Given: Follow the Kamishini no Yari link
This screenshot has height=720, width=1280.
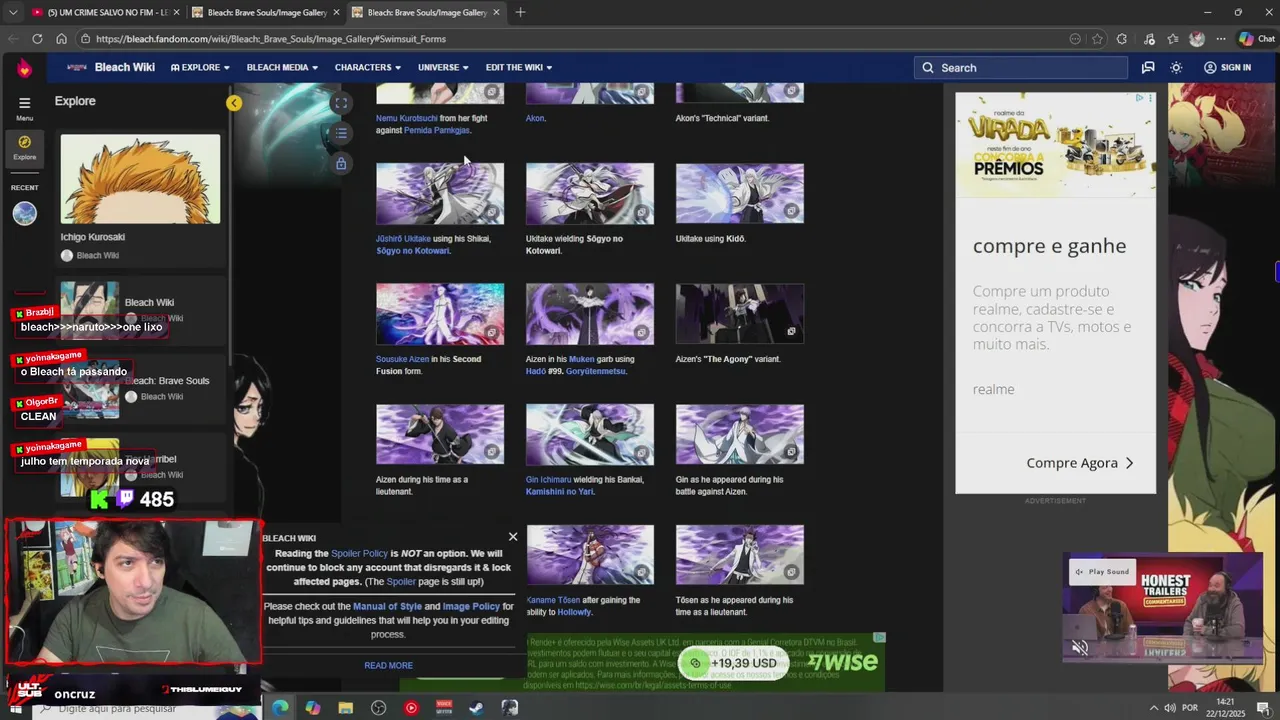Looking at the screenshot, I should point(560,492).
